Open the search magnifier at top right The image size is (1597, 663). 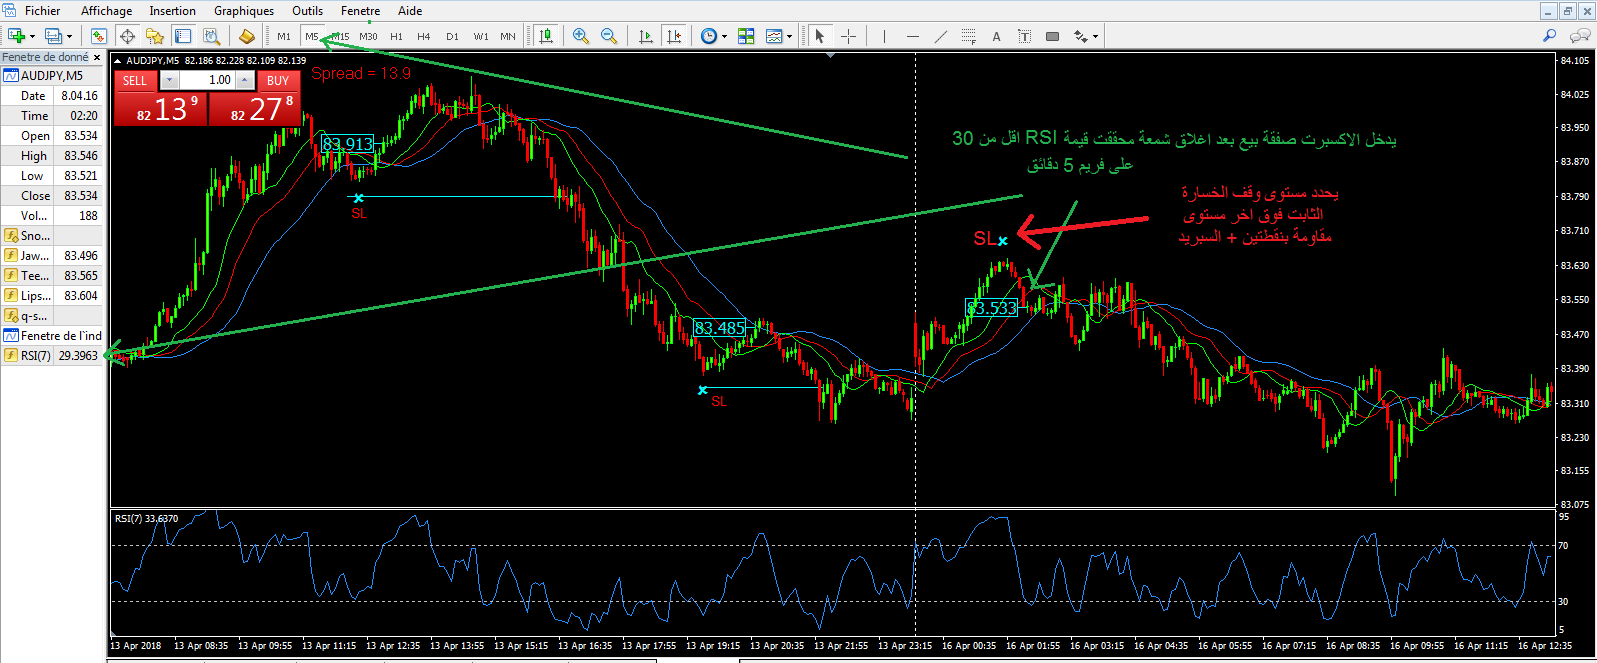pyautogui.click(x=1549, y=36)
